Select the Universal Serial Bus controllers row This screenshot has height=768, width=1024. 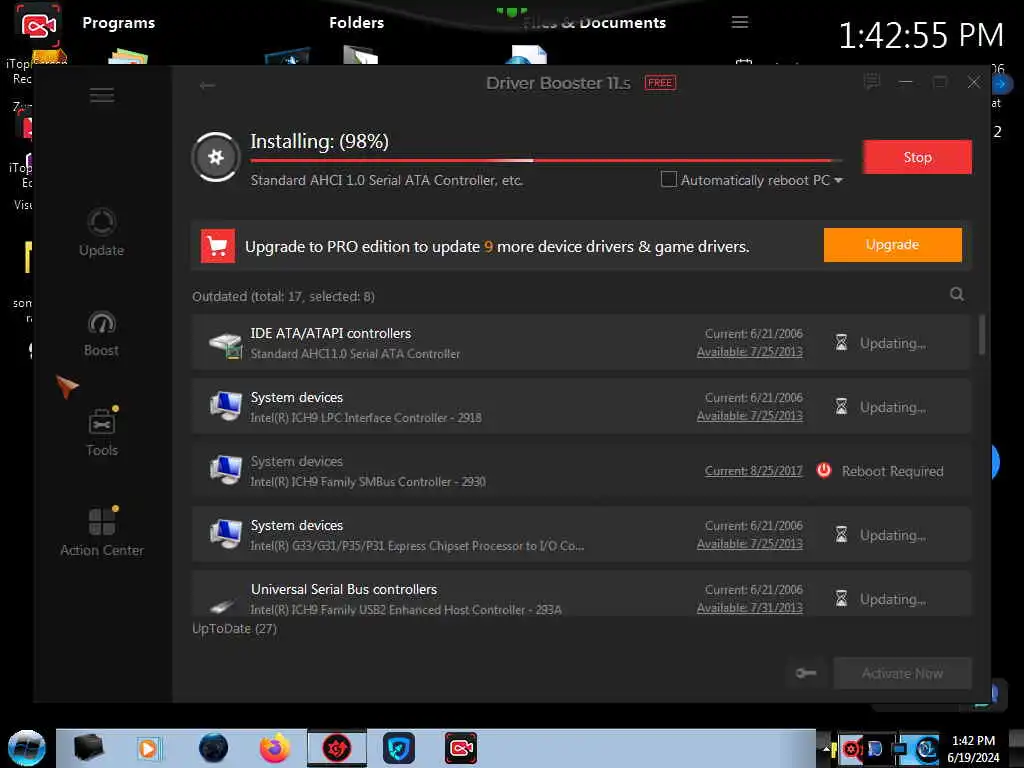[x=581, y=594]
